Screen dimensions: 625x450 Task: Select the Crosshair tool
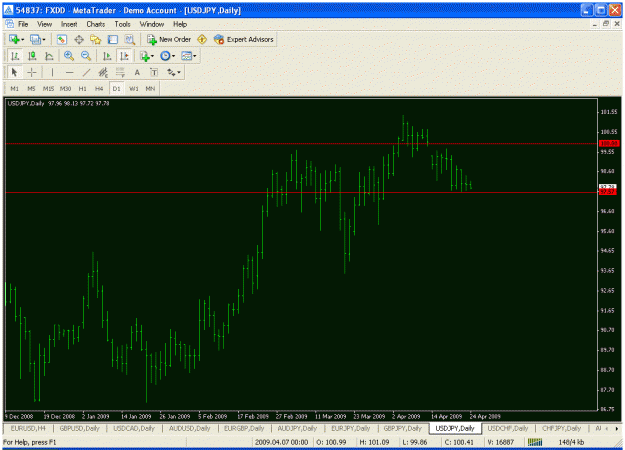point(32,72)
